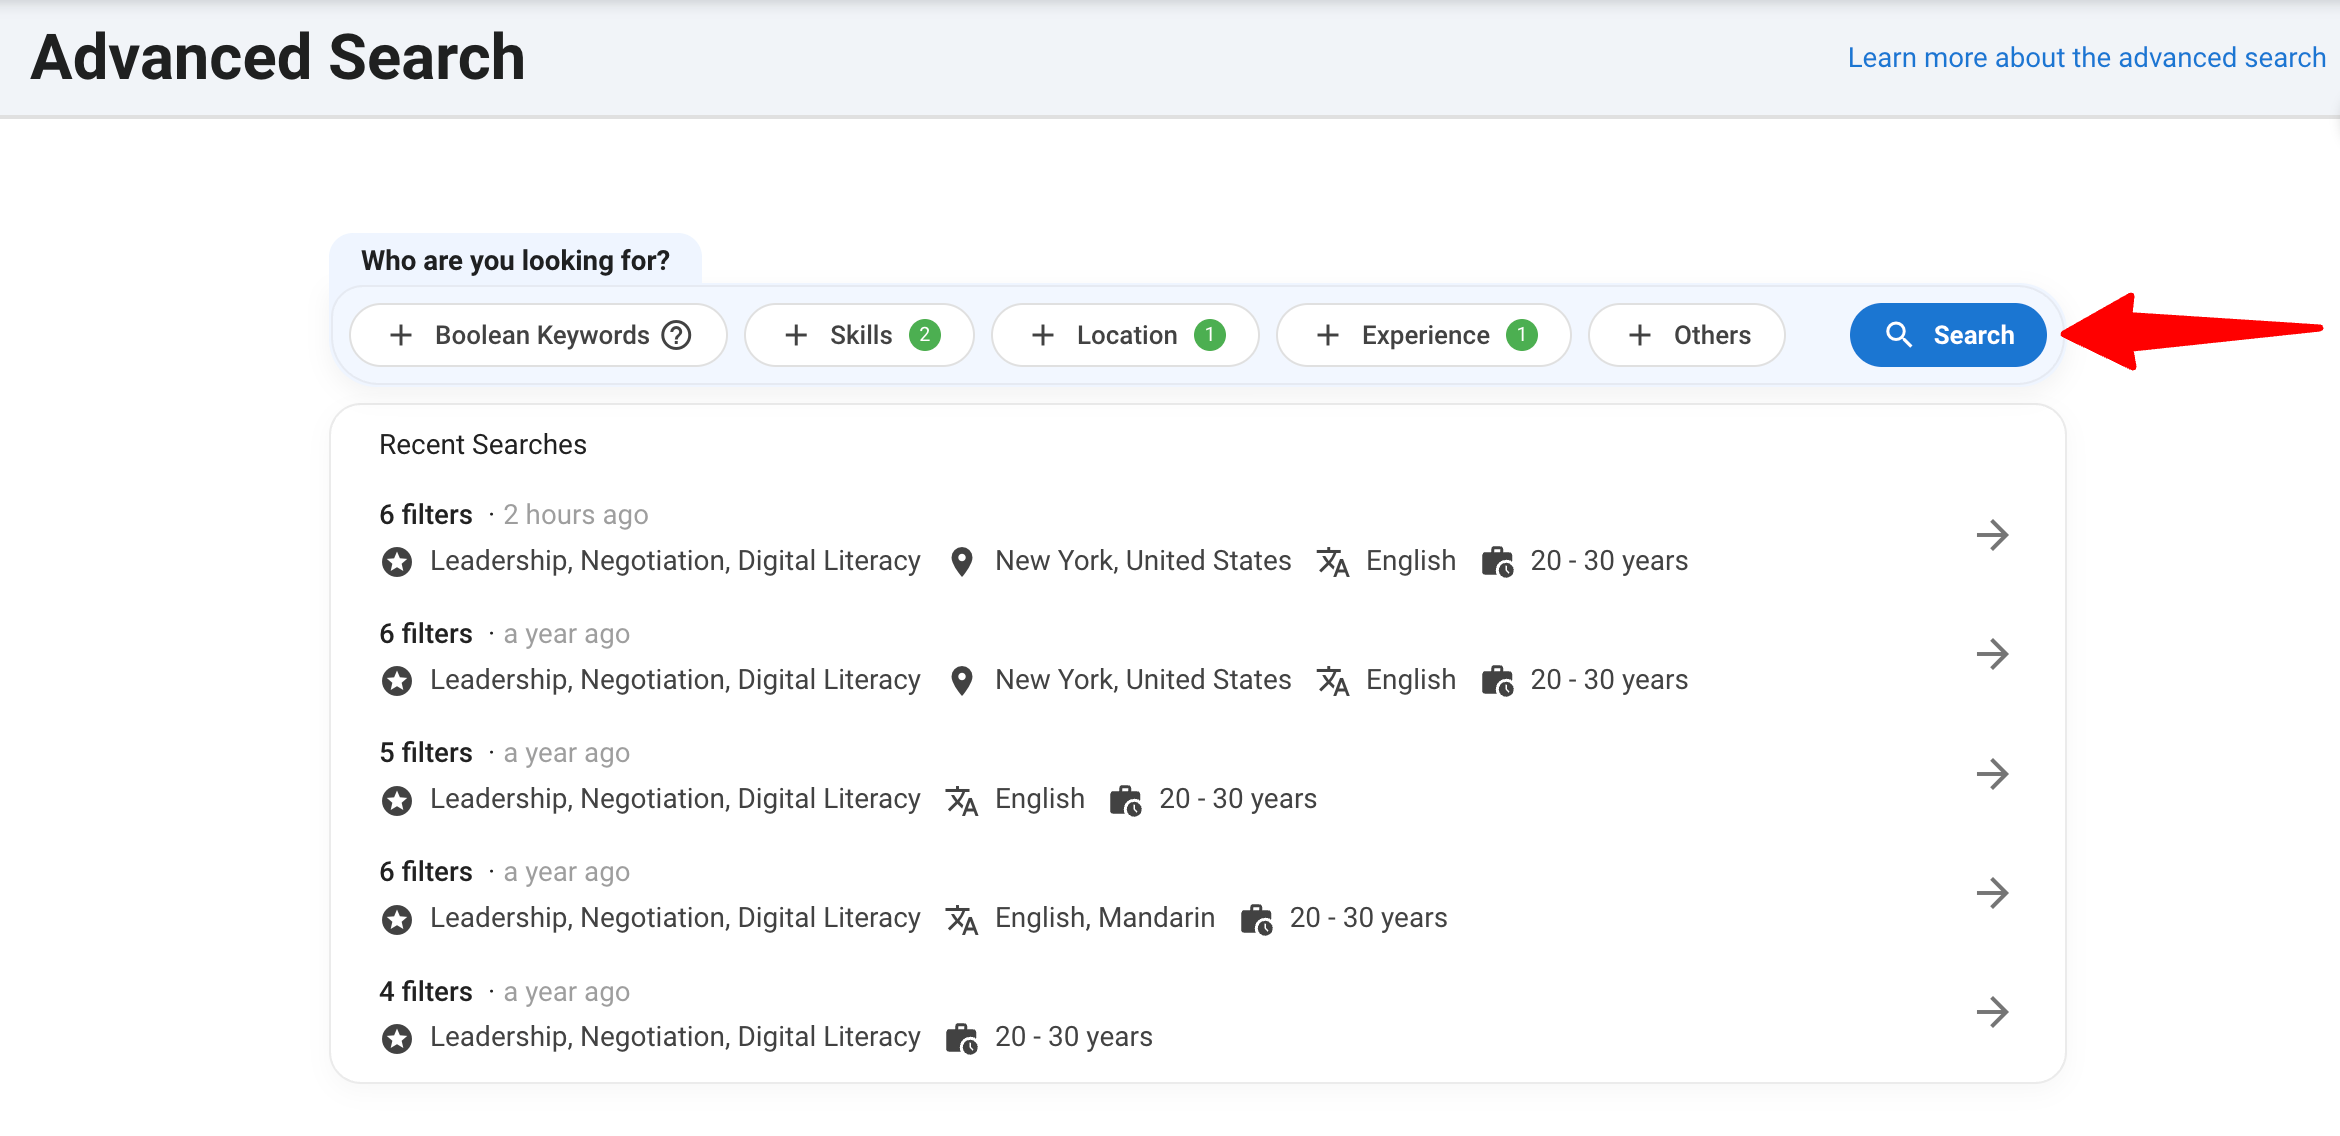Click the Advanced Search page title
The width and height of the screenshot is (2340, 1136).
click(x=278, y=57)
